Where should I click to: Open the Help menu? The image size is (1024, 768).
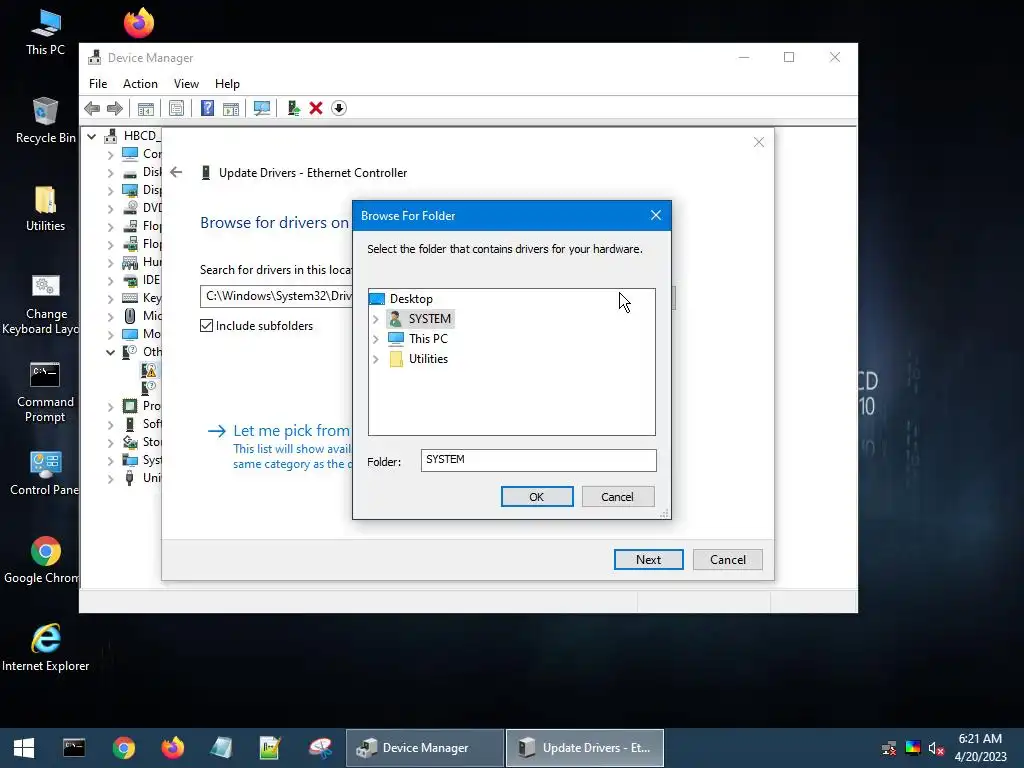pyautogui.click(x=227, y=84)
